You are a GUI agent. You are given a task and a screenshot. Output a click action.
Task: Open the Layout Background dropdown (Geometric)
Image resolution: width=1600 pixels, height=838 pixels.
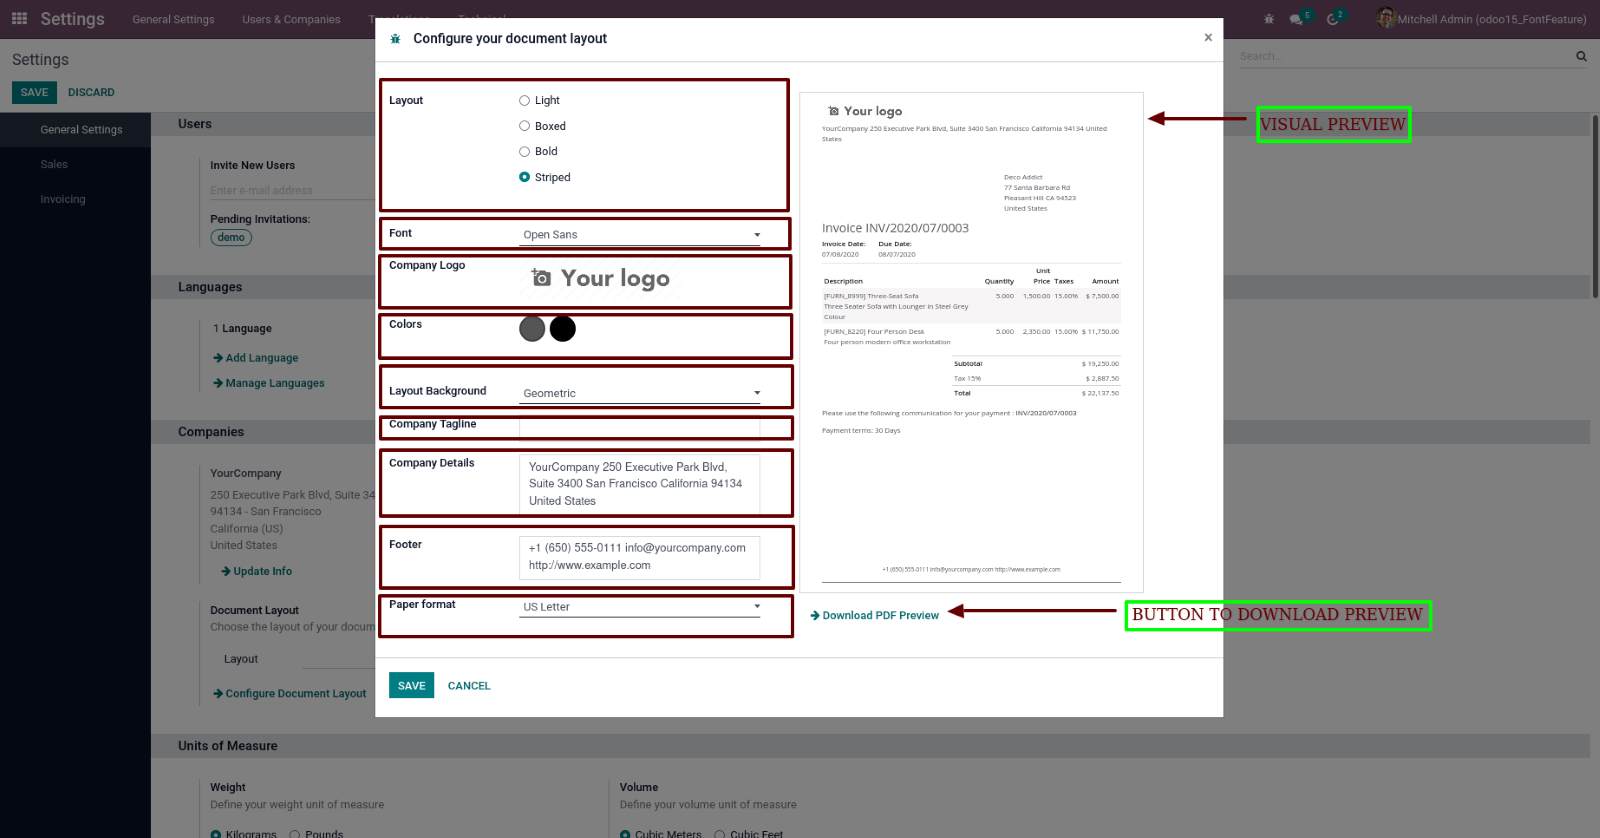coord(640,393)
